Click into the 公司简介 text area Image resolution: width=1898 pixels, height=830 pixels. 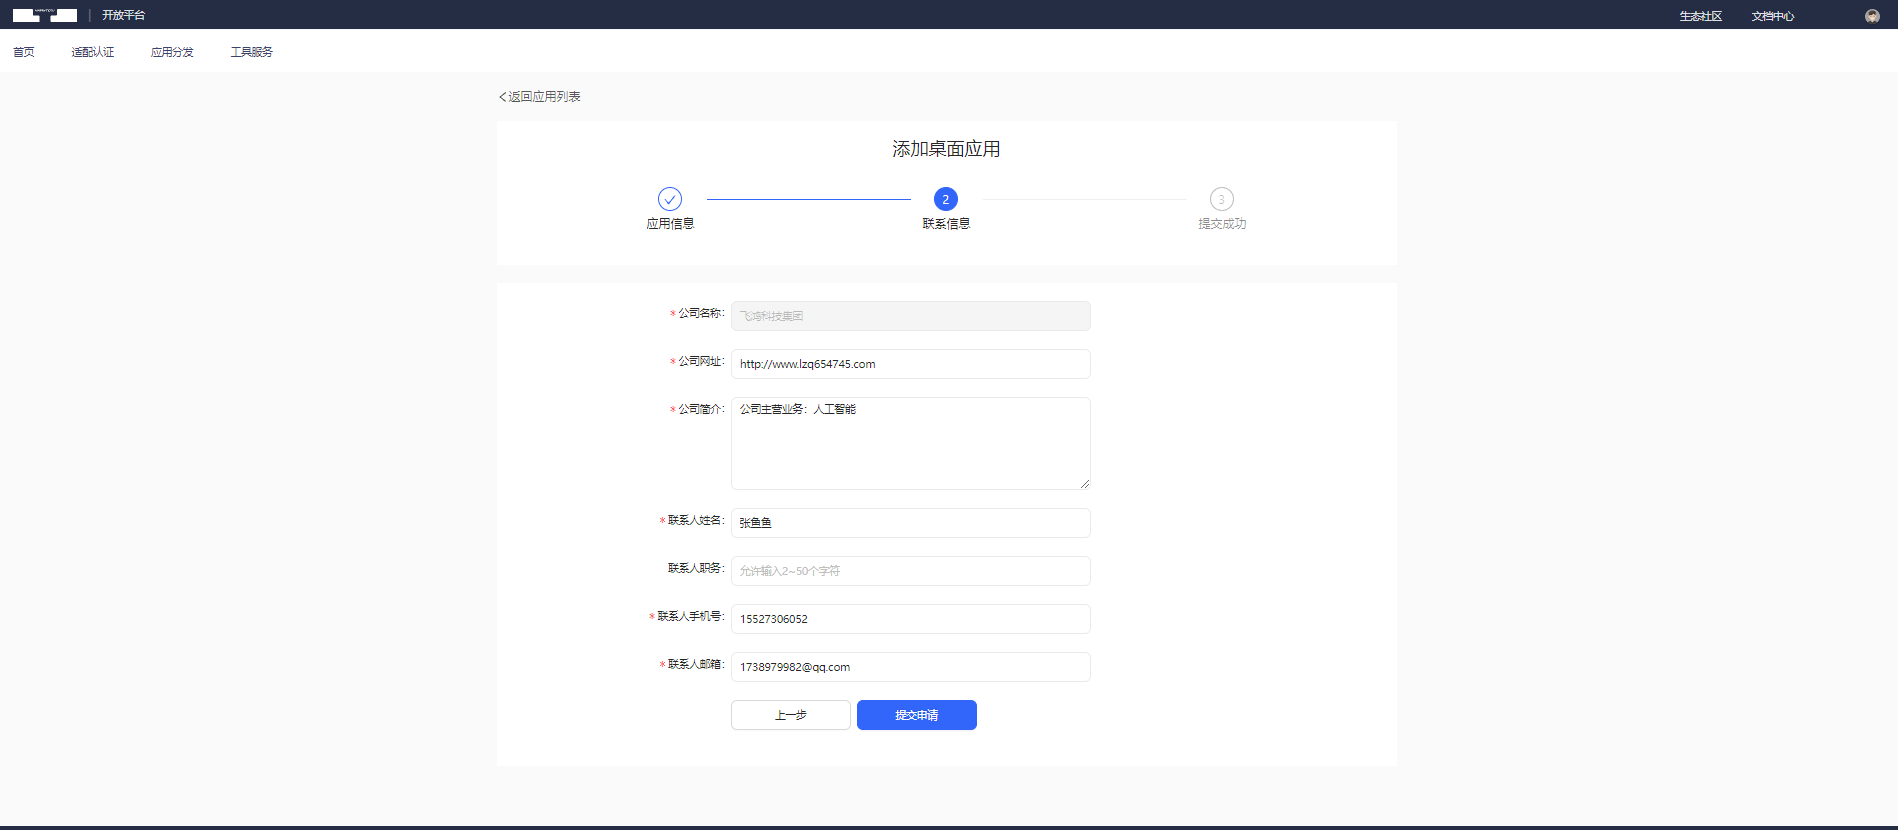(x=910, y=443)
